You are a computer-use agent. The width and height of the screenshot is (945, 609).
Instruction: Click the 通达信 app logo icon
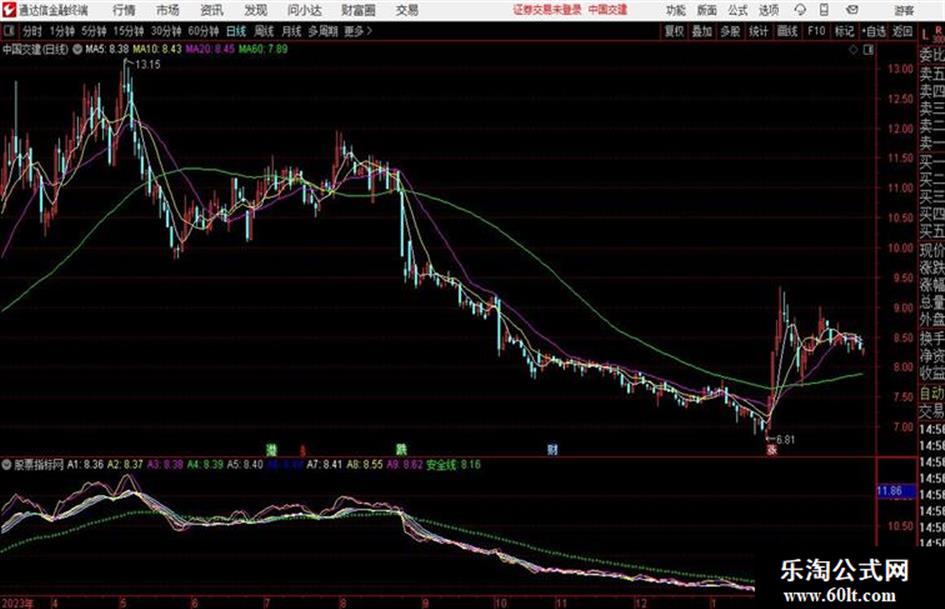point(8,10)
